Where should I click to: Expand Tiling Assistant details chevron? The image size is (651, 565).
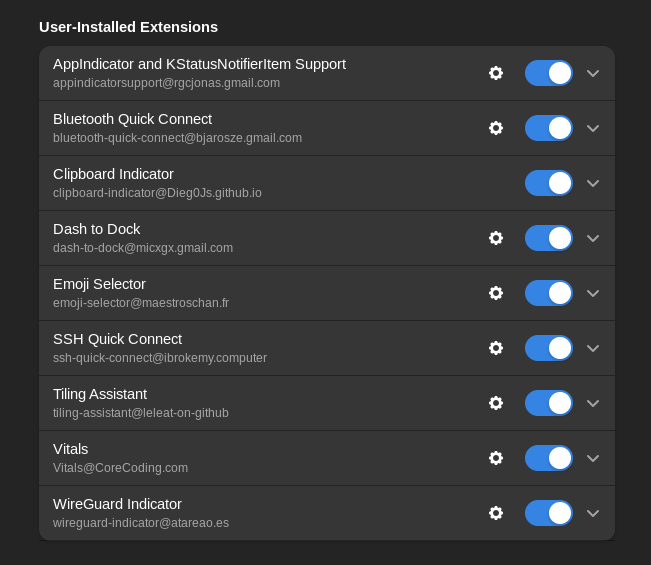(x=593, y=403)
